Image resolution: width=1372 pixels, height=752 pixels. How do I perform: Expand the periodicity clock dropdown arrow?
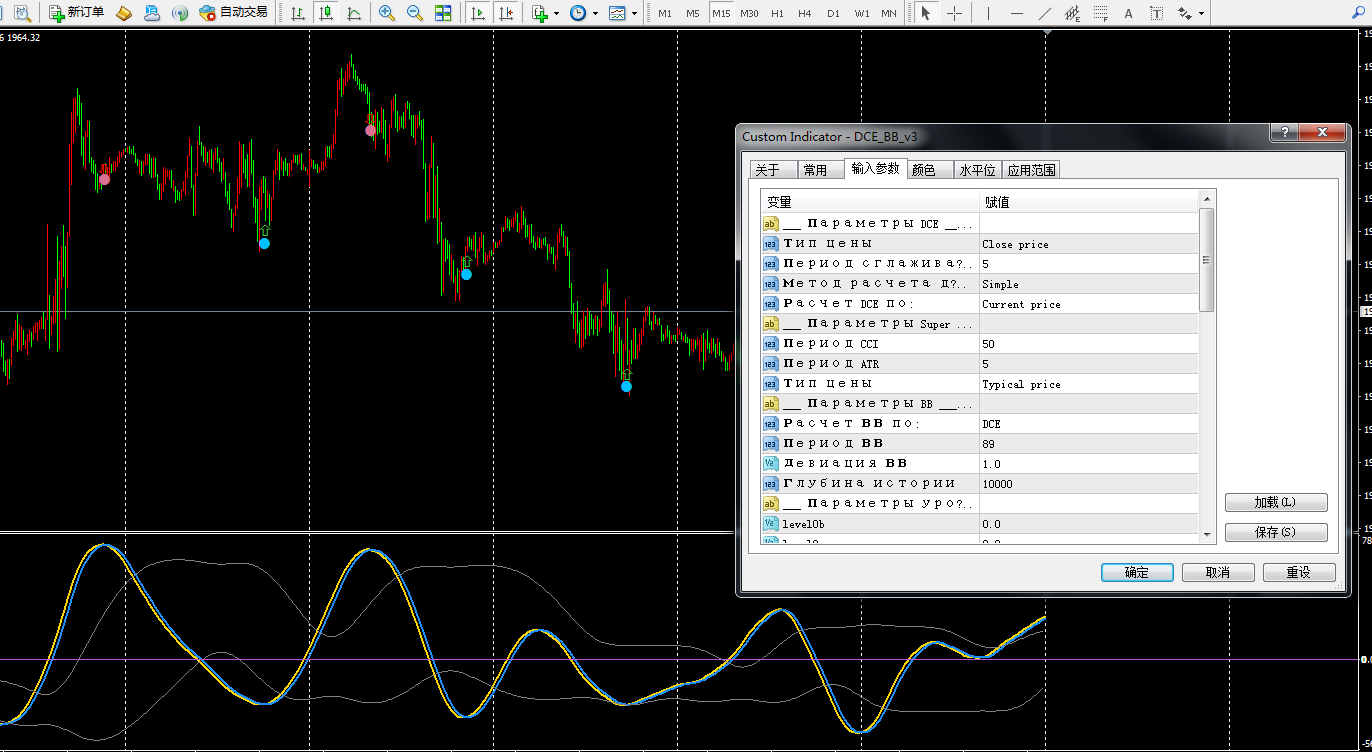point(595,14)
